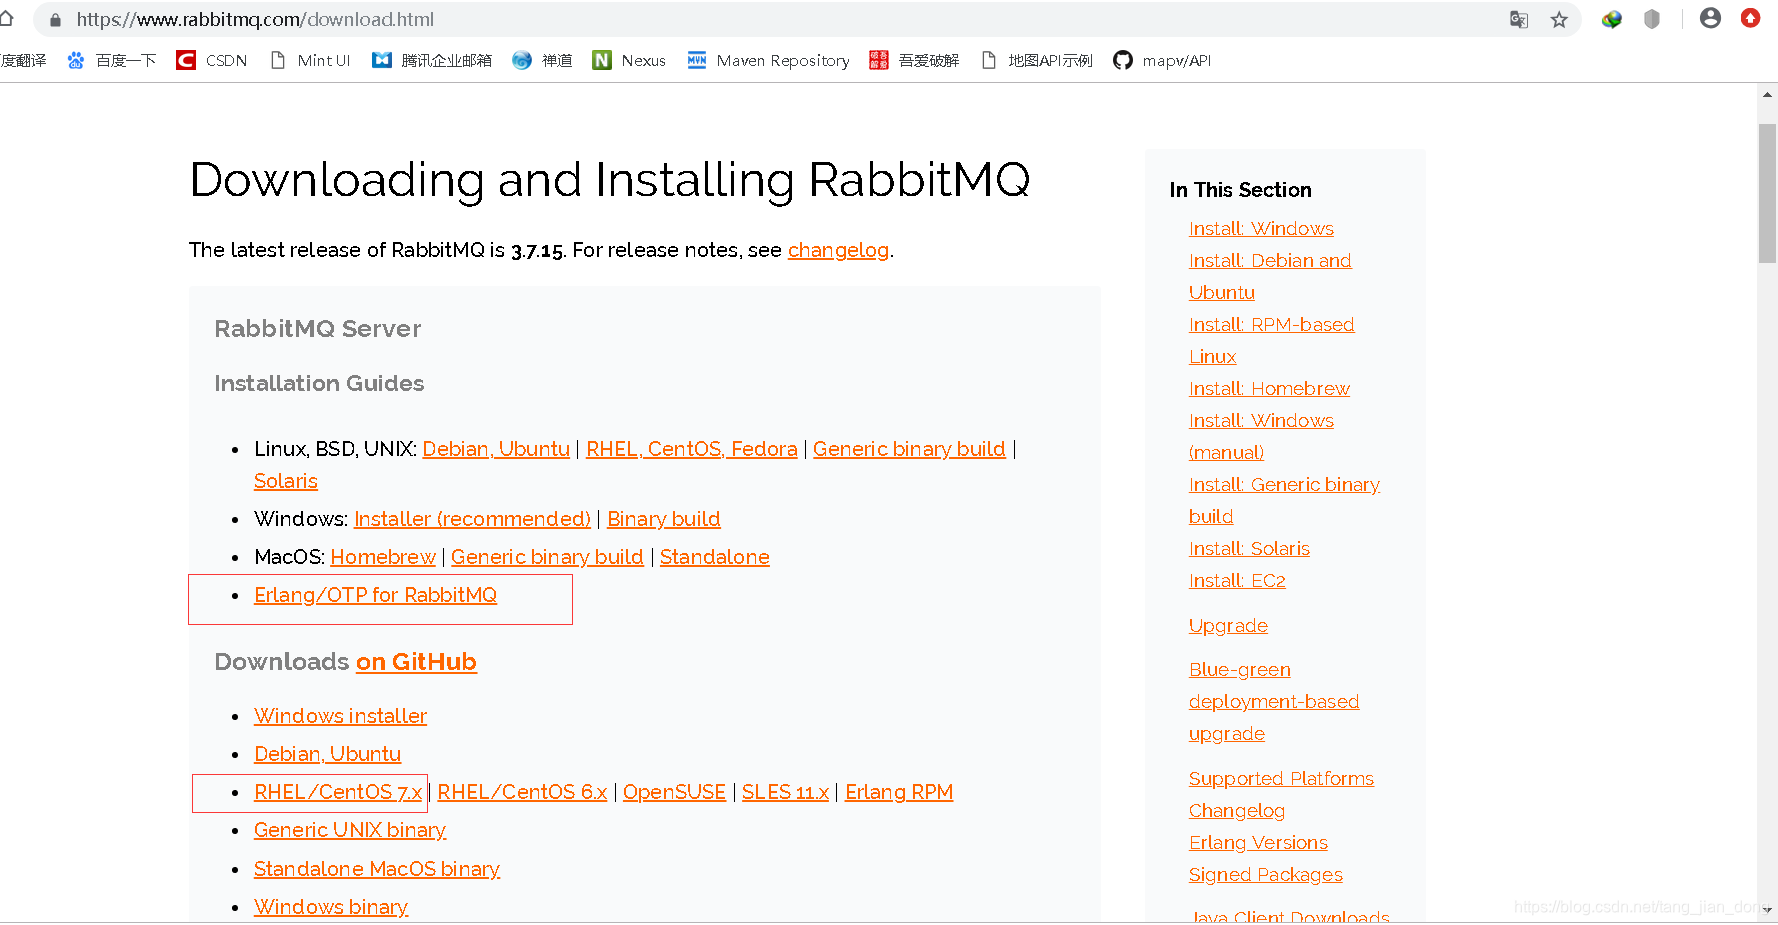Open Debian, Ubuntu download link
The image size is (1778, 925).
pyautogui.click(x=327, y=754)
